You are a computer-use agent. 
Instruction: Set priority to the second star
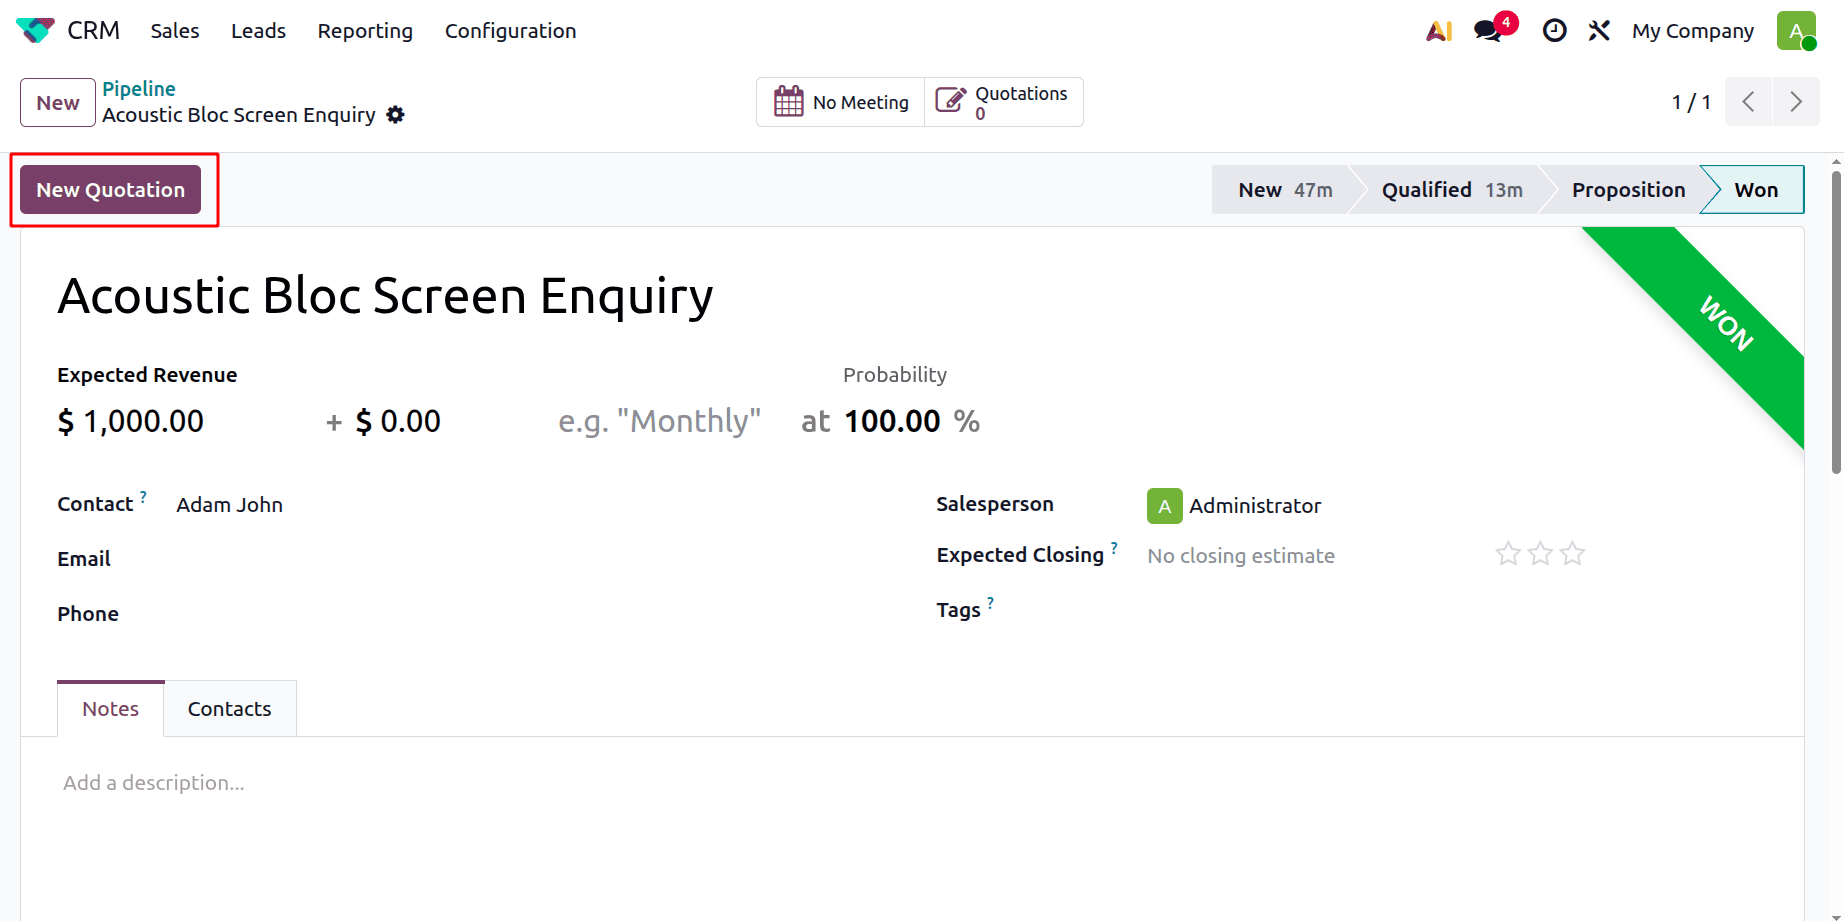(x=1540, y=553)
